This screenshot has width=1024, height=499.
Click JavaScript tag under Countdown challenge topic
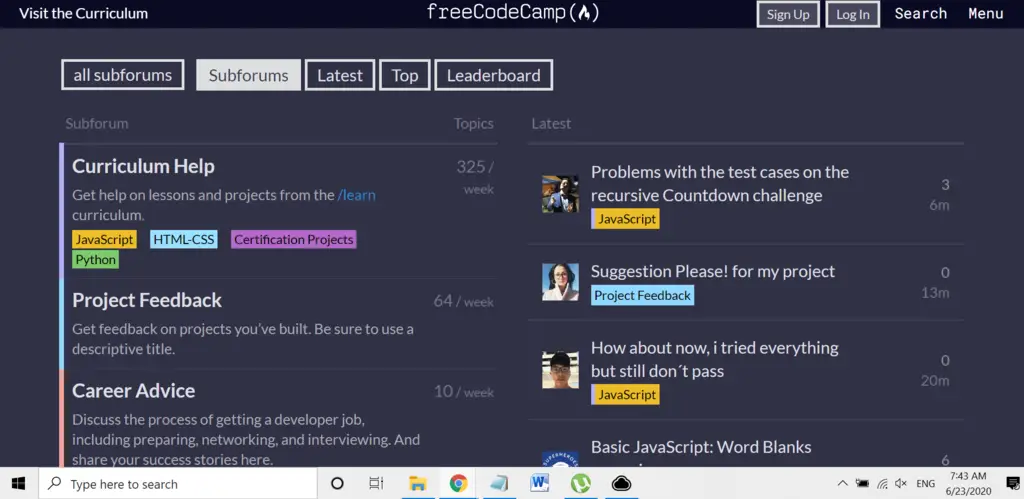[626, 219]
